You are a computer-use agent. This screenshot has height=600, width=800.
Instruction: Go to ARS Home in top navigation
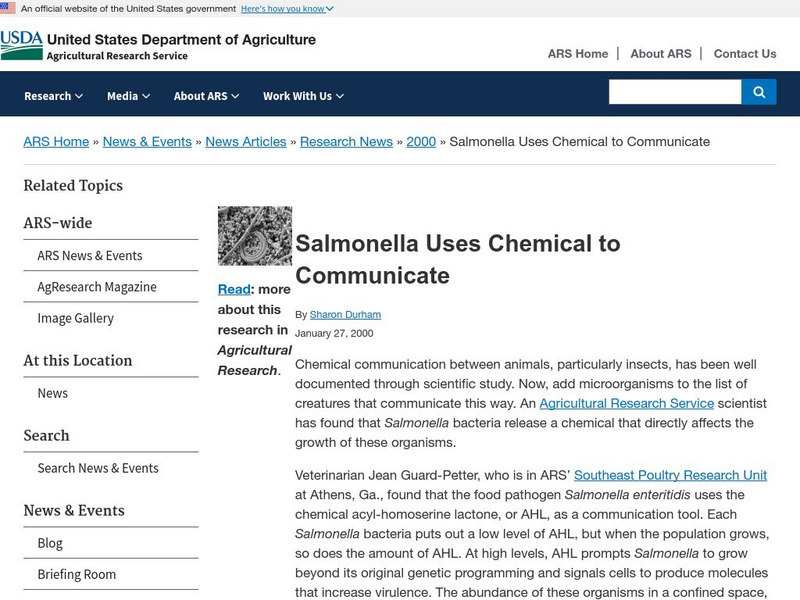578,54
